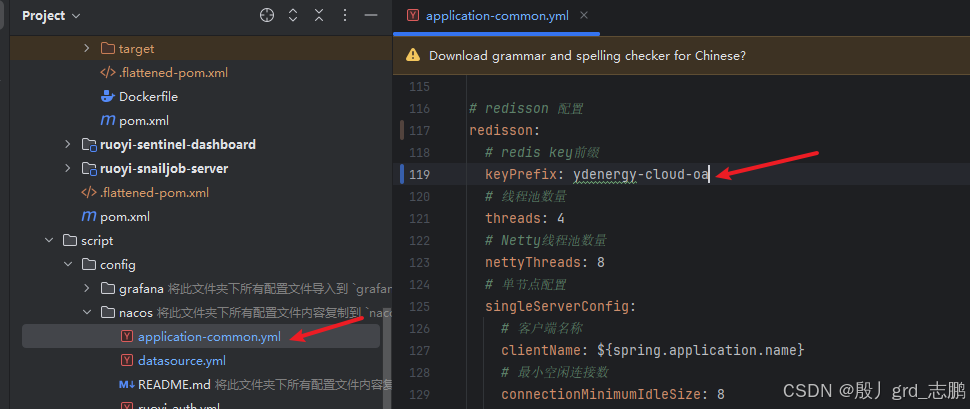The width and height of the screenshot is (970, 409).
Task: Click the # 线程池数量 comment
Action: point(526,197)
